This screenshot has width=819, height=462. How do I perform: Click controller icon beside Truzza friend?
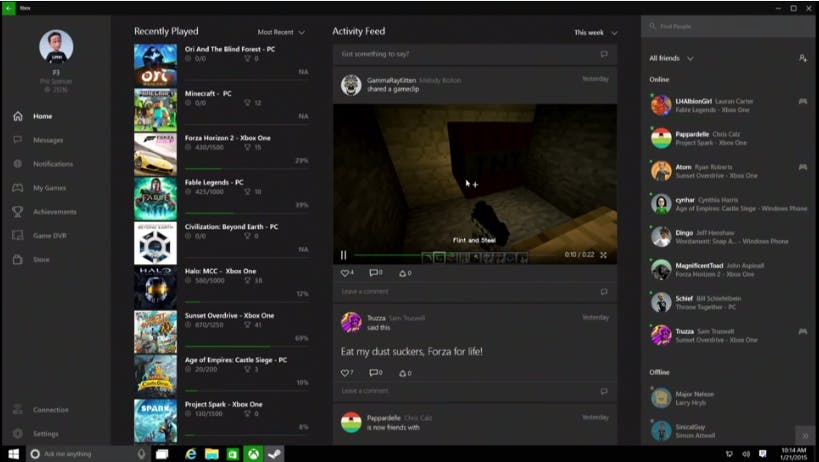(803, 331)
